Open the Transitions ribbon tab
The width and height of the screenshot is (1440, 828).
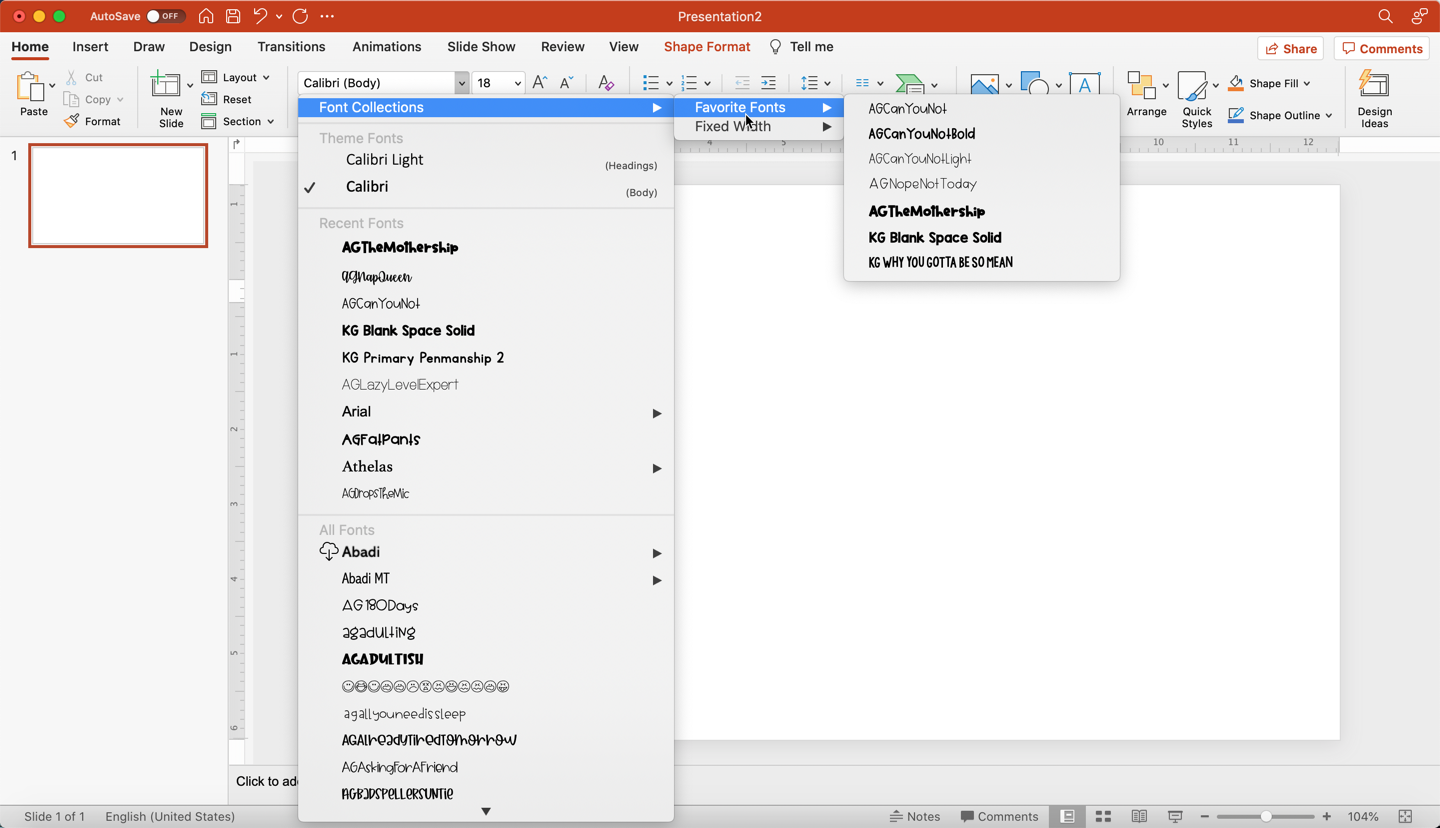291,47
